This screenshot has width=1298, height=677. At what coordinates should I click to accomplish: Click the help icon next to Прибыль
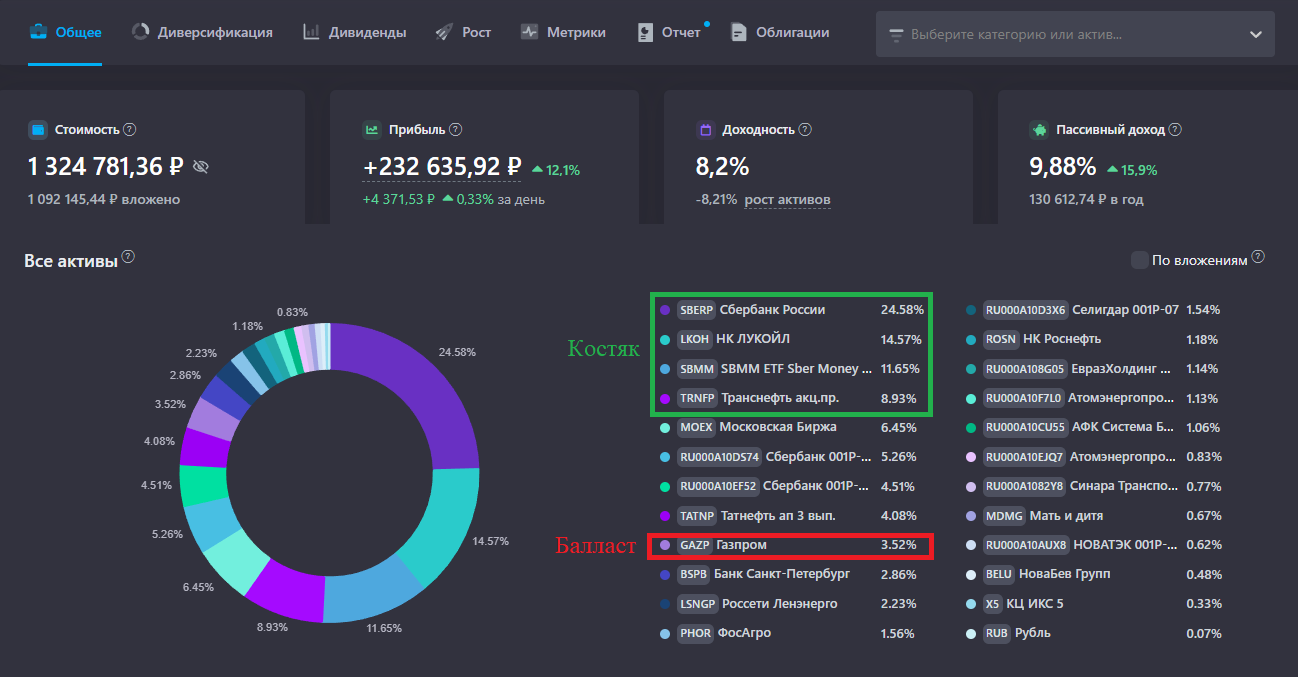(x=456, y=129)
